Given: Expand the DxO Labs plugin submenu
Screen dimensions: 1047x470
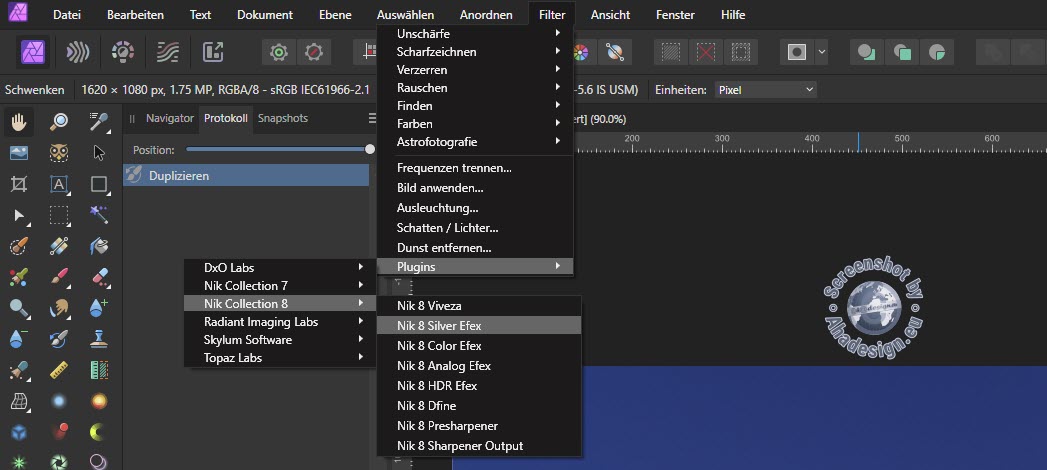Looking at the screenshot, I should [x=280, y=267].
